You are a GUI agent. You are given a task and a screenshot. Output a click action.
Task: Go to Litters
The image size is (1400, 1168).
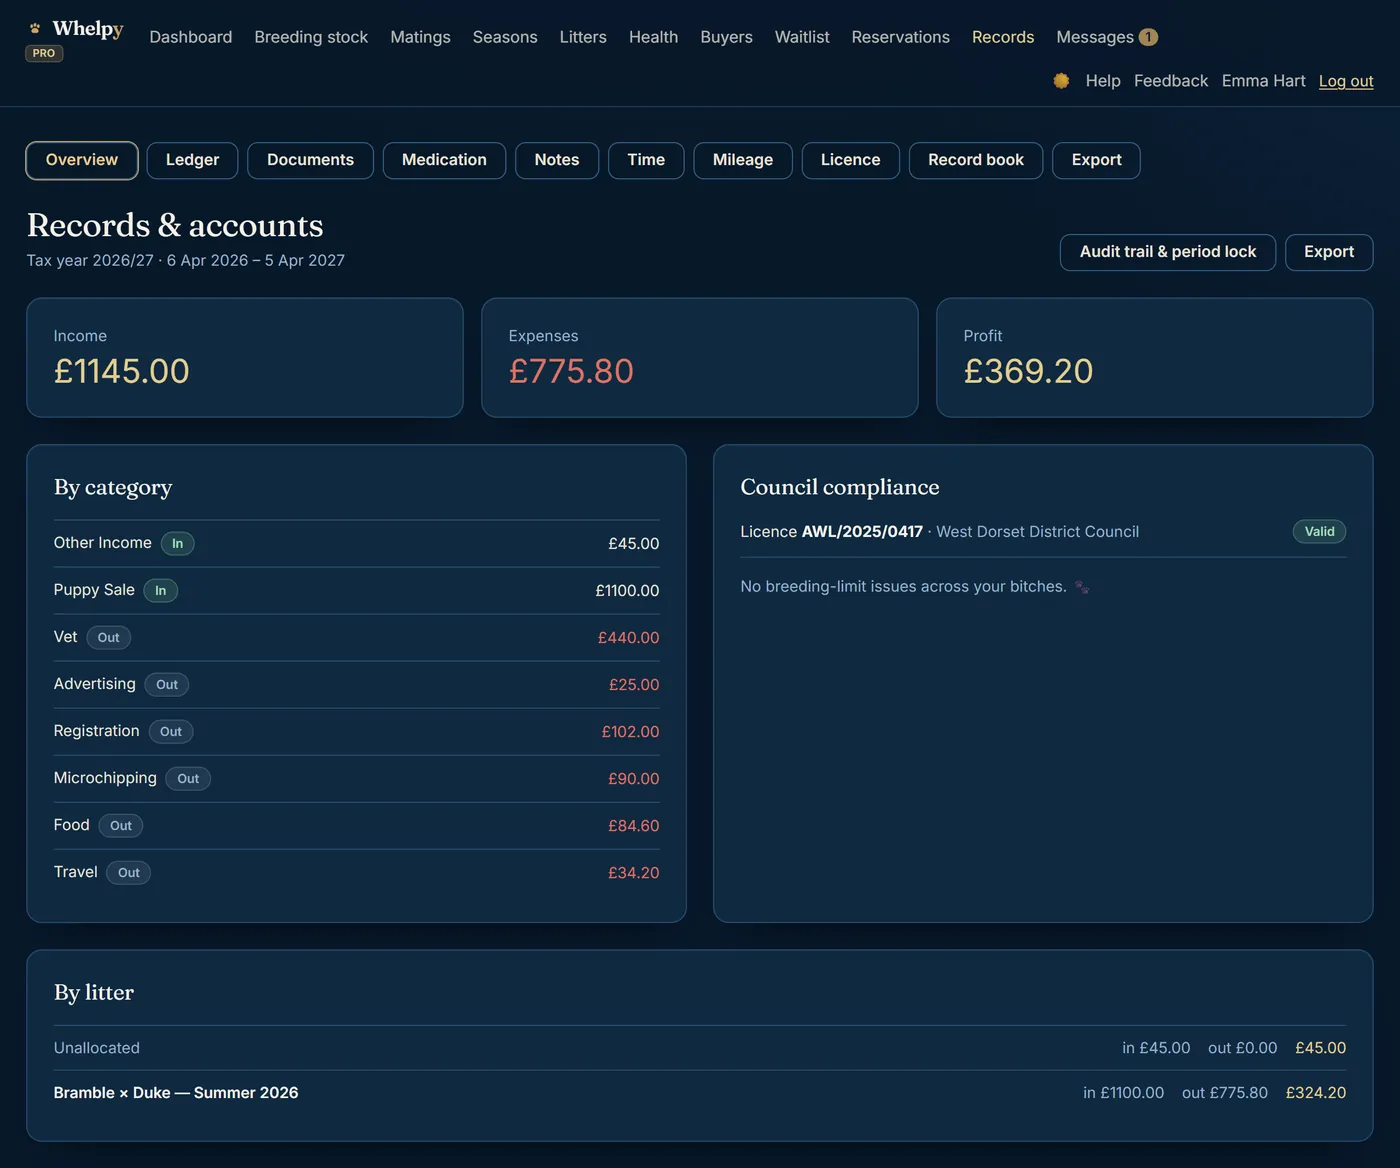pyautogui.click(x=583, y=37)
